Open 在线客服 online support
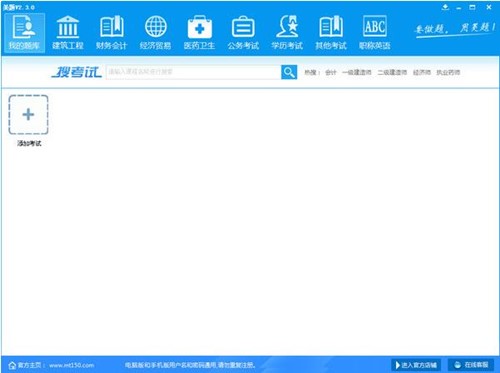The width and height of the screenshot is (500, 373). tap(471, 365)
